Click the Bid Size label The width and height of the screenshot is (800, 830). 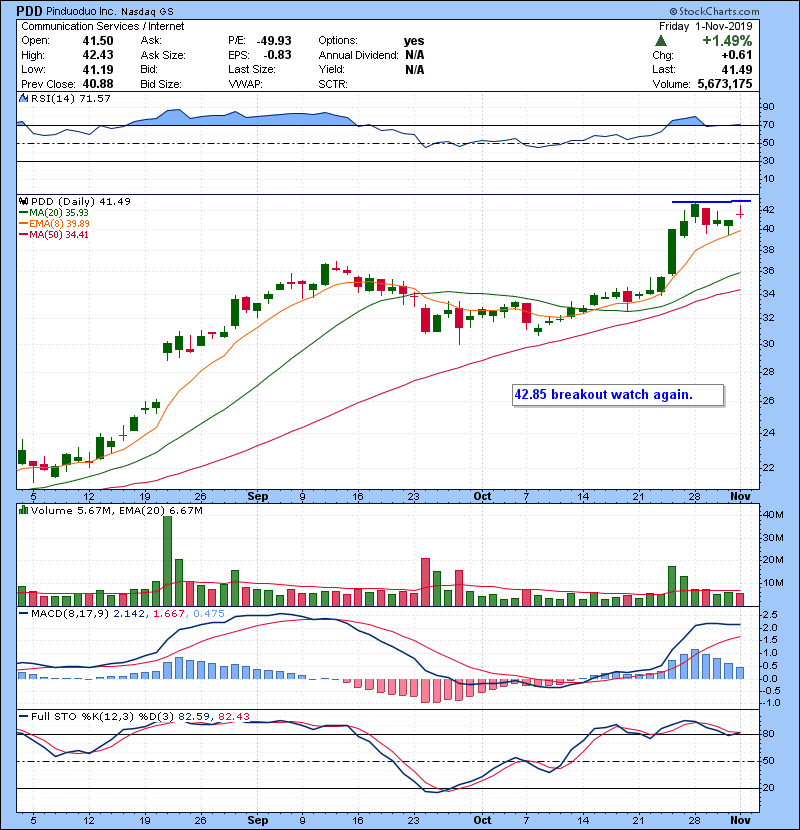pyautogui.click(x=161, y=84)
